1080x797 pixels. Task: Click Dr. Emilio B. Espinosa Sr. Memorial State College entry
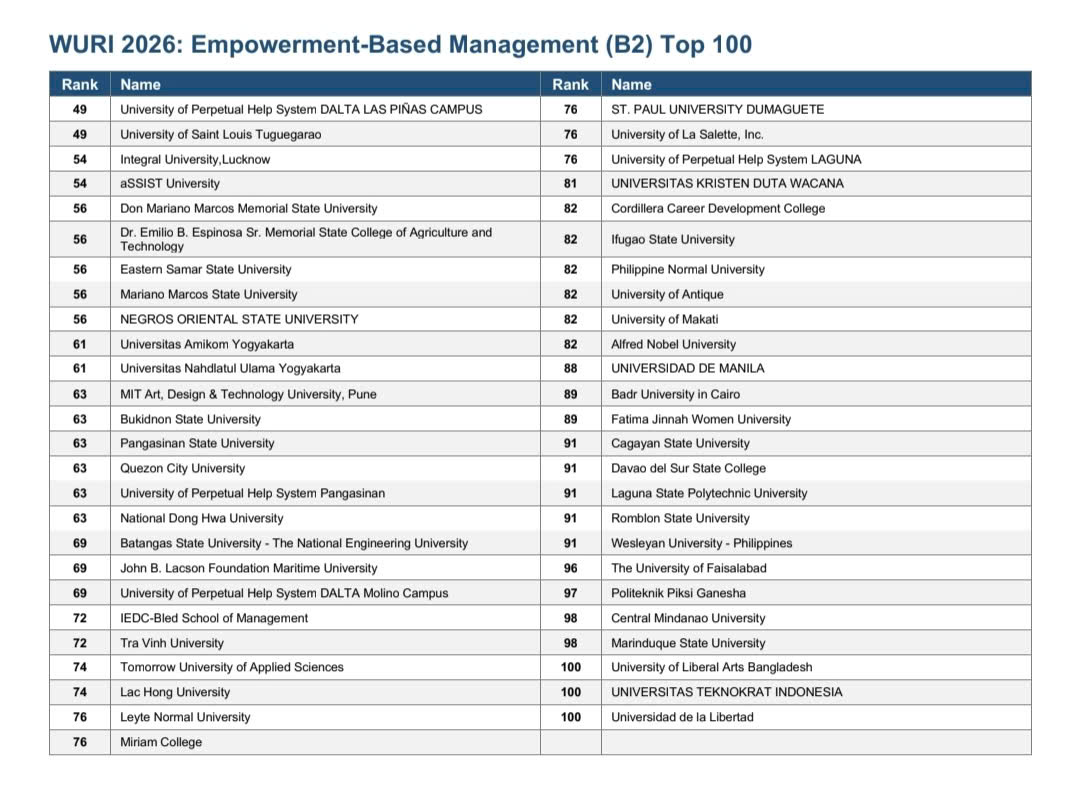click(306, 239)
